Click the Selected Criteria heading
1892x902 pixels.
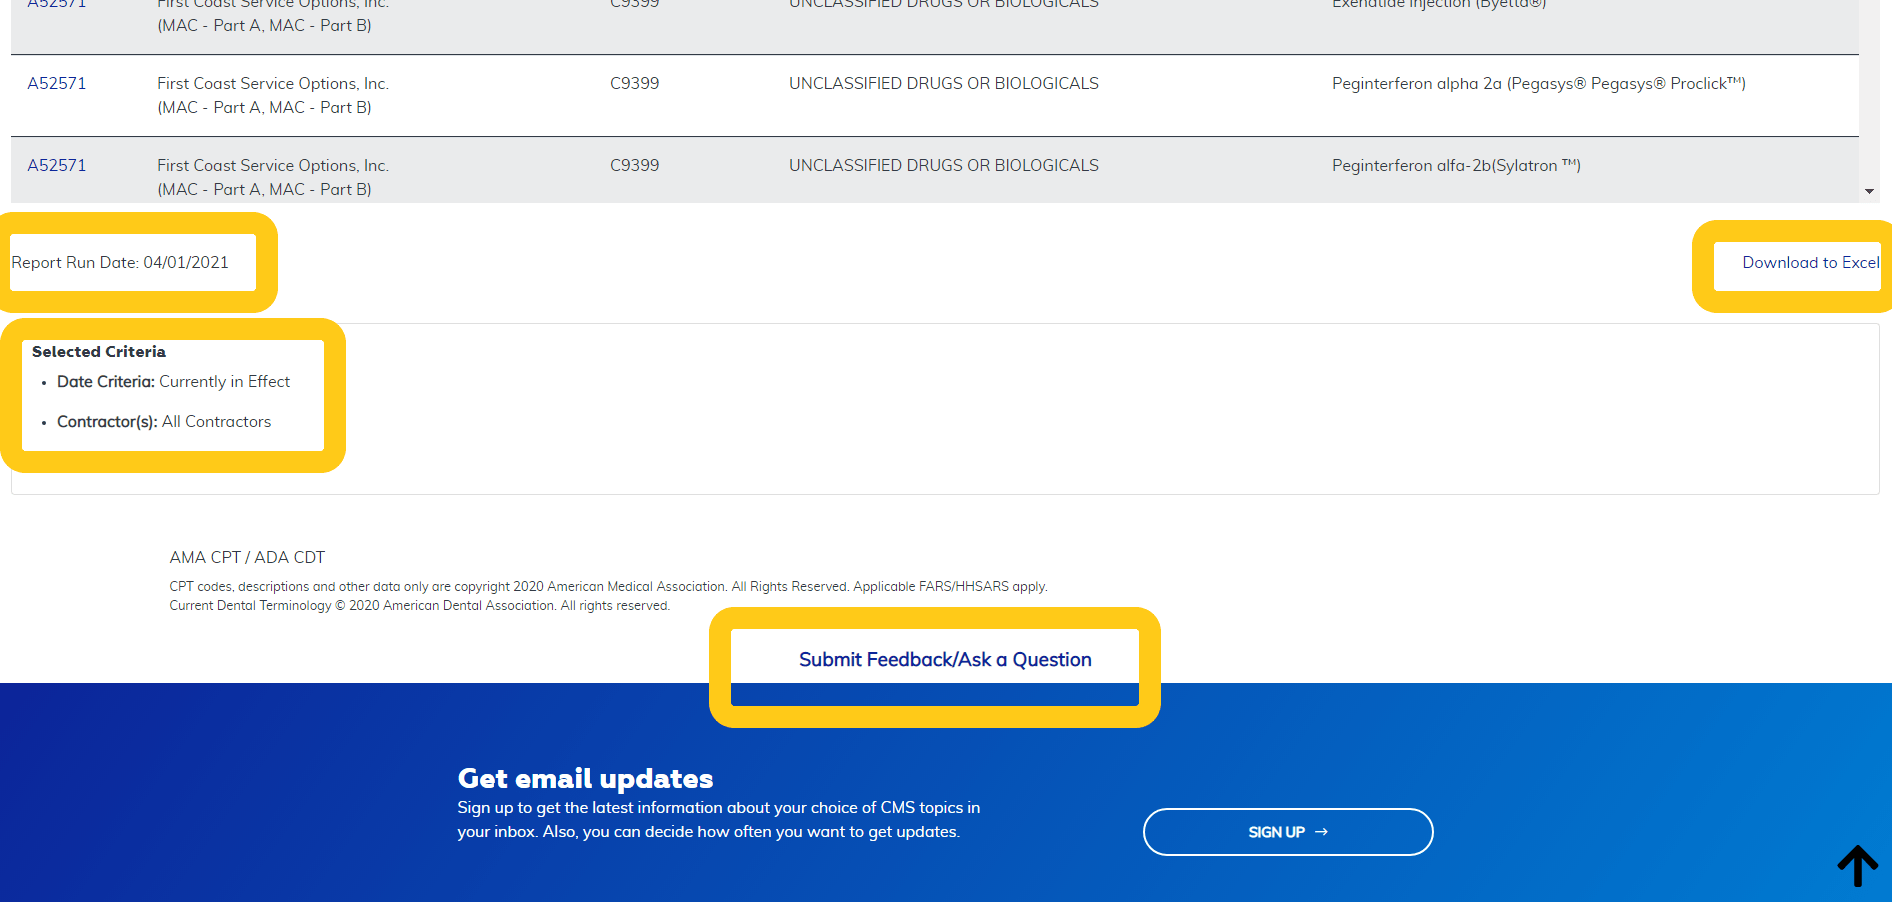pyautogui.click(x=99, y=352)
